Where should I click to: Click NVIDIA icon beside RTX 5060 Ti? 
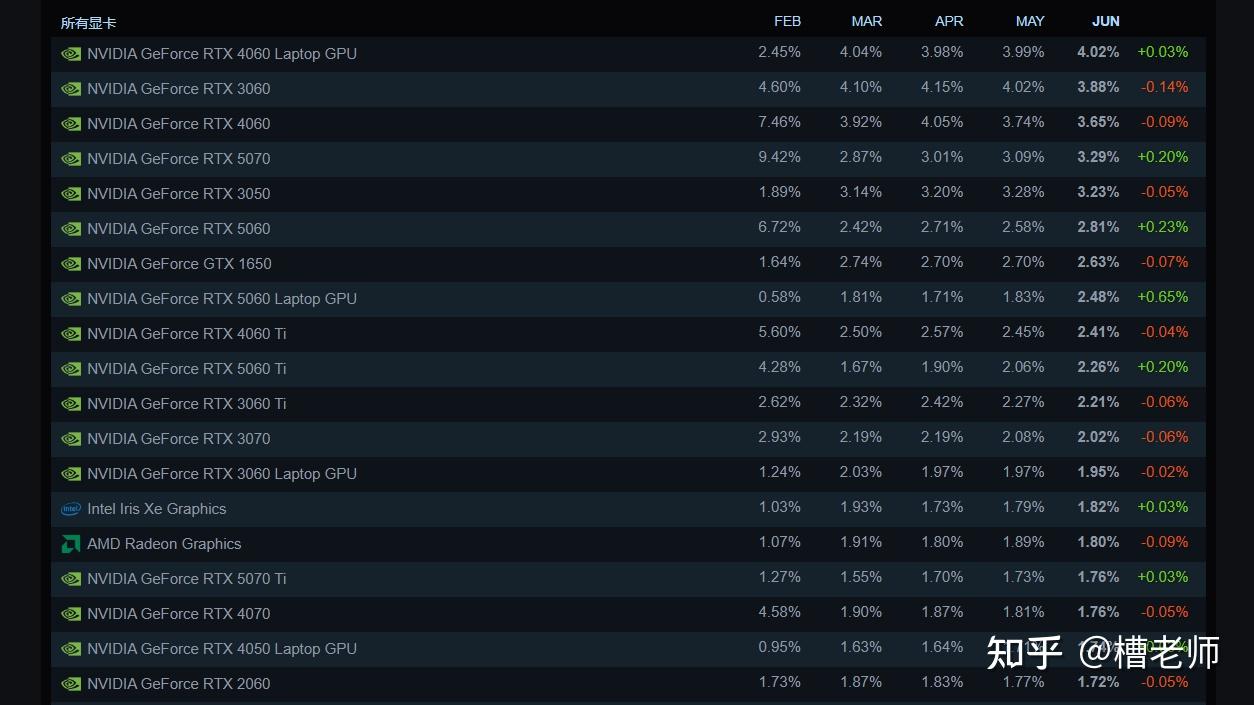[x=71, y=369]
